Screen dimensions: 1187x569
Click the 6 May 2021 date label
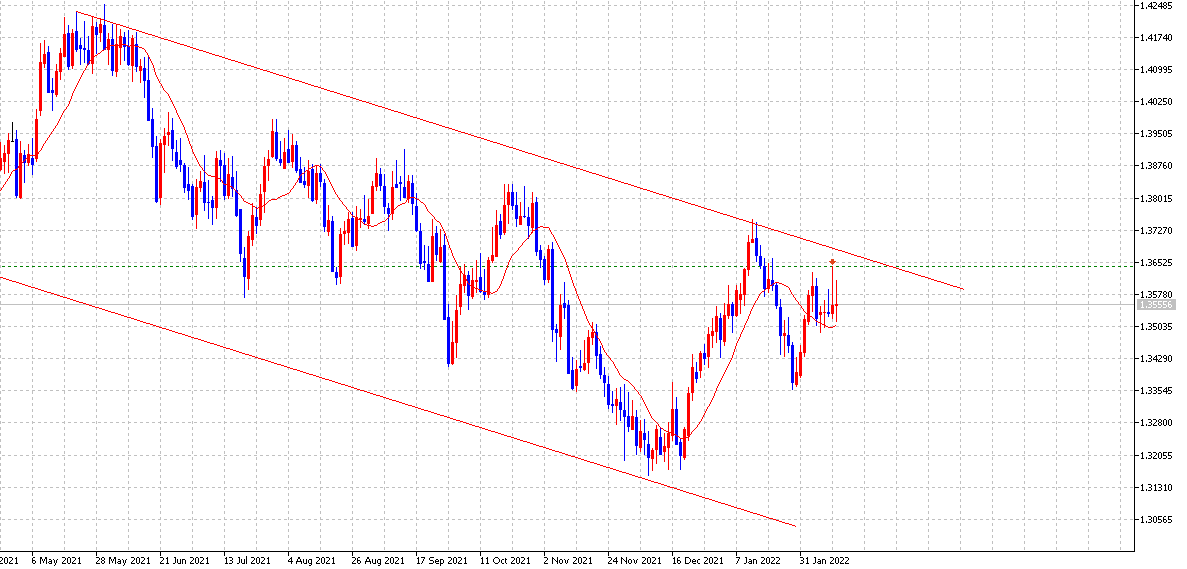tap(56, 562)
